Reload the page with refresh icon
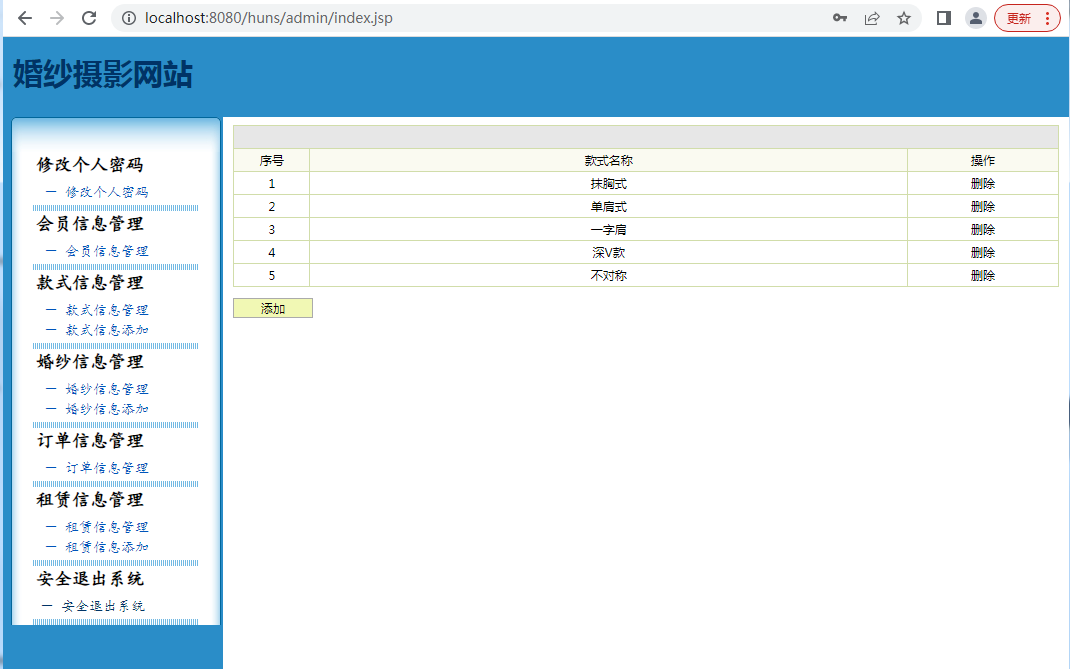This screenshot has height=669, width=1070. pyautogui.click(x=89, y=18)
